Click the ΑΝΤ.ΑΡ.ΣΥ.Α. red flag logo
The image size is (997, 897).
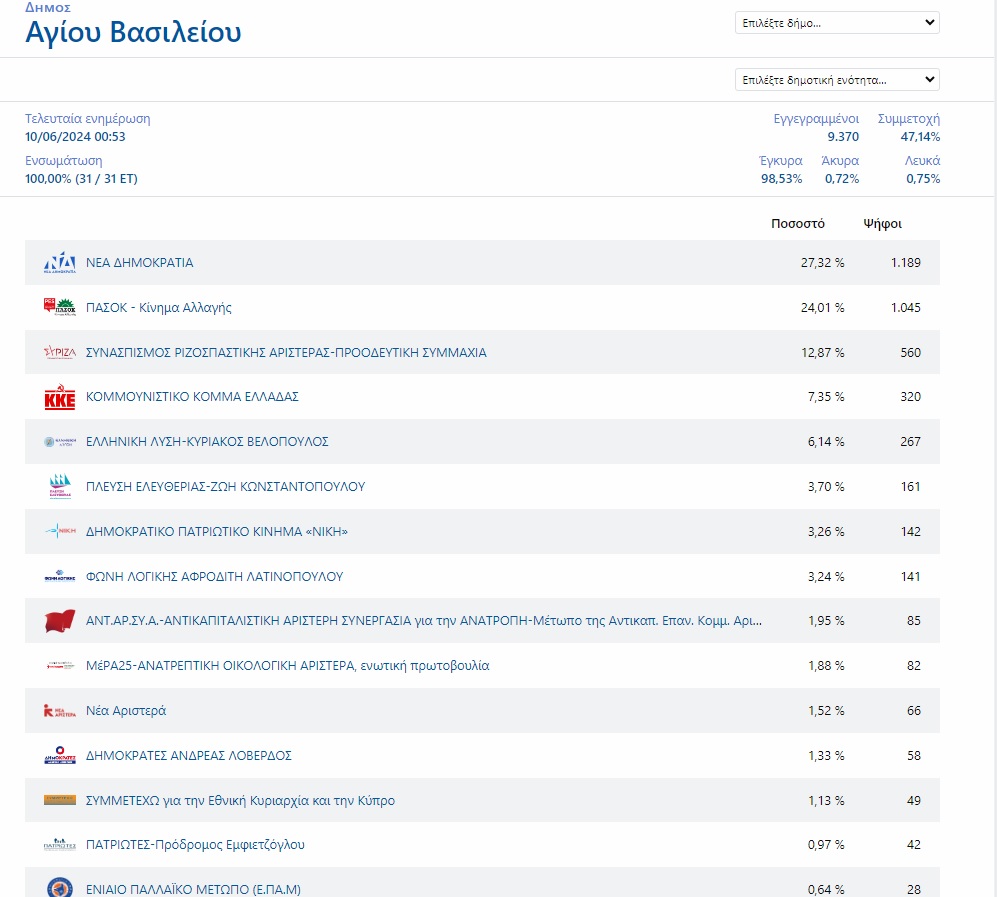point(60,621)
